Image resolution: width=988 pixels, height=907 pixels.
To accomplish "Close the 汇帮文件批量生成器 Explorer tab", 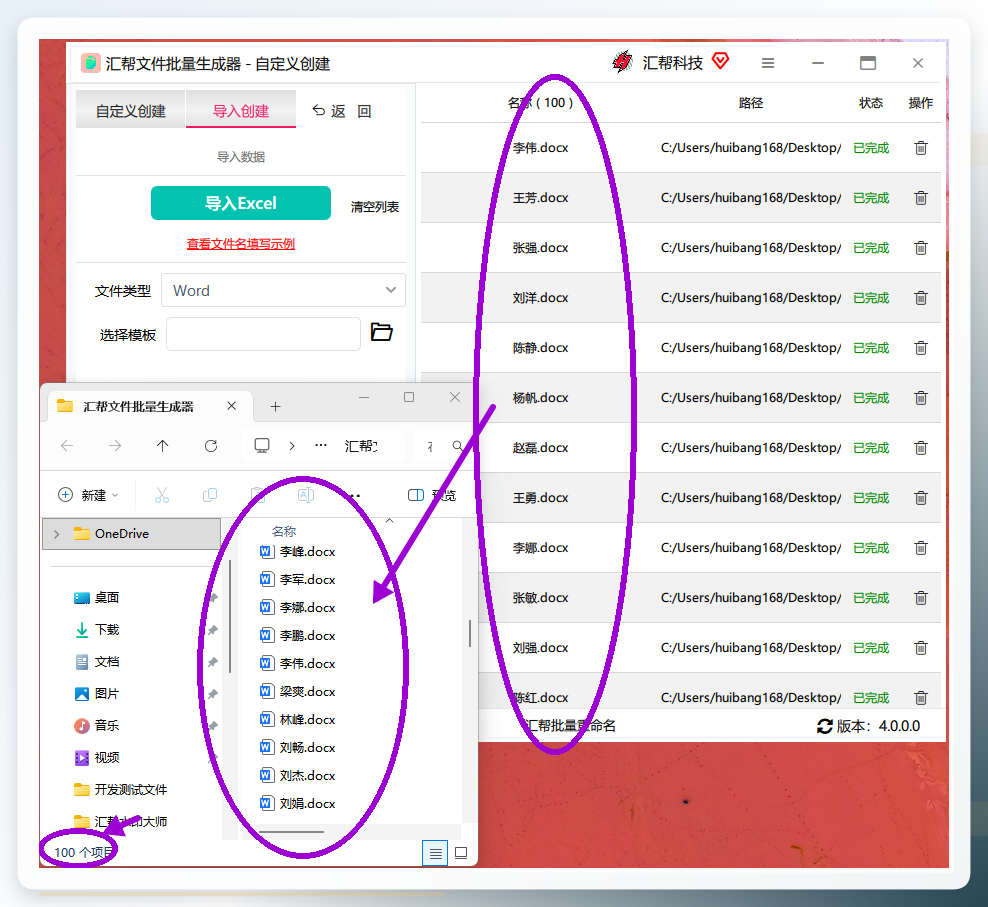I will point(232,406).
